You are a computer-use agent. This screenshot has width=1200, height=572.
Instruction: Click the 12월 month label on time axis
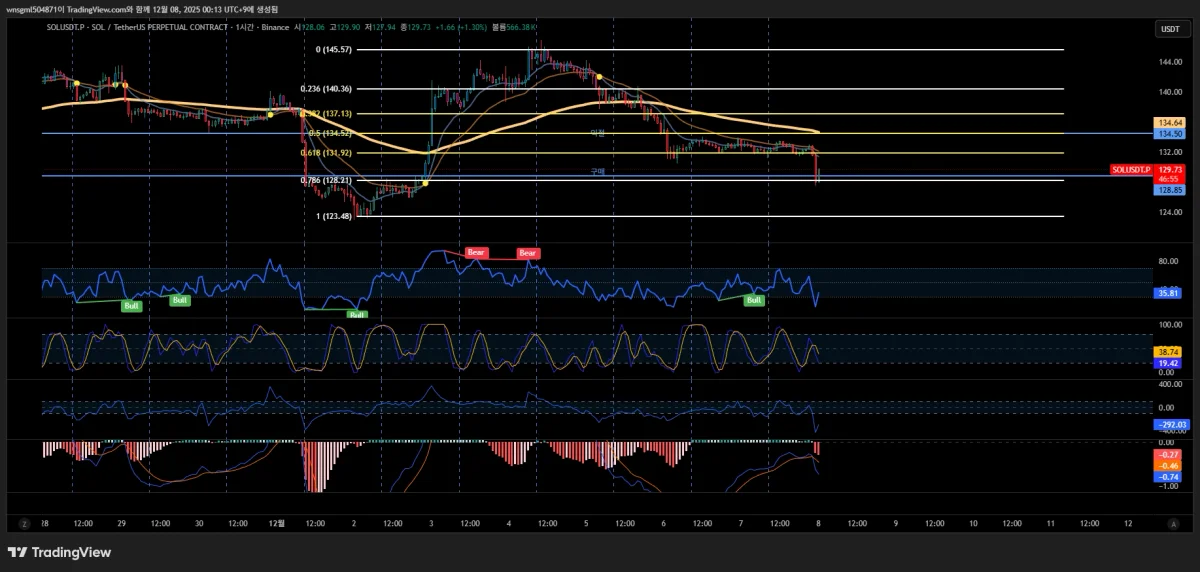pos(277,523)
